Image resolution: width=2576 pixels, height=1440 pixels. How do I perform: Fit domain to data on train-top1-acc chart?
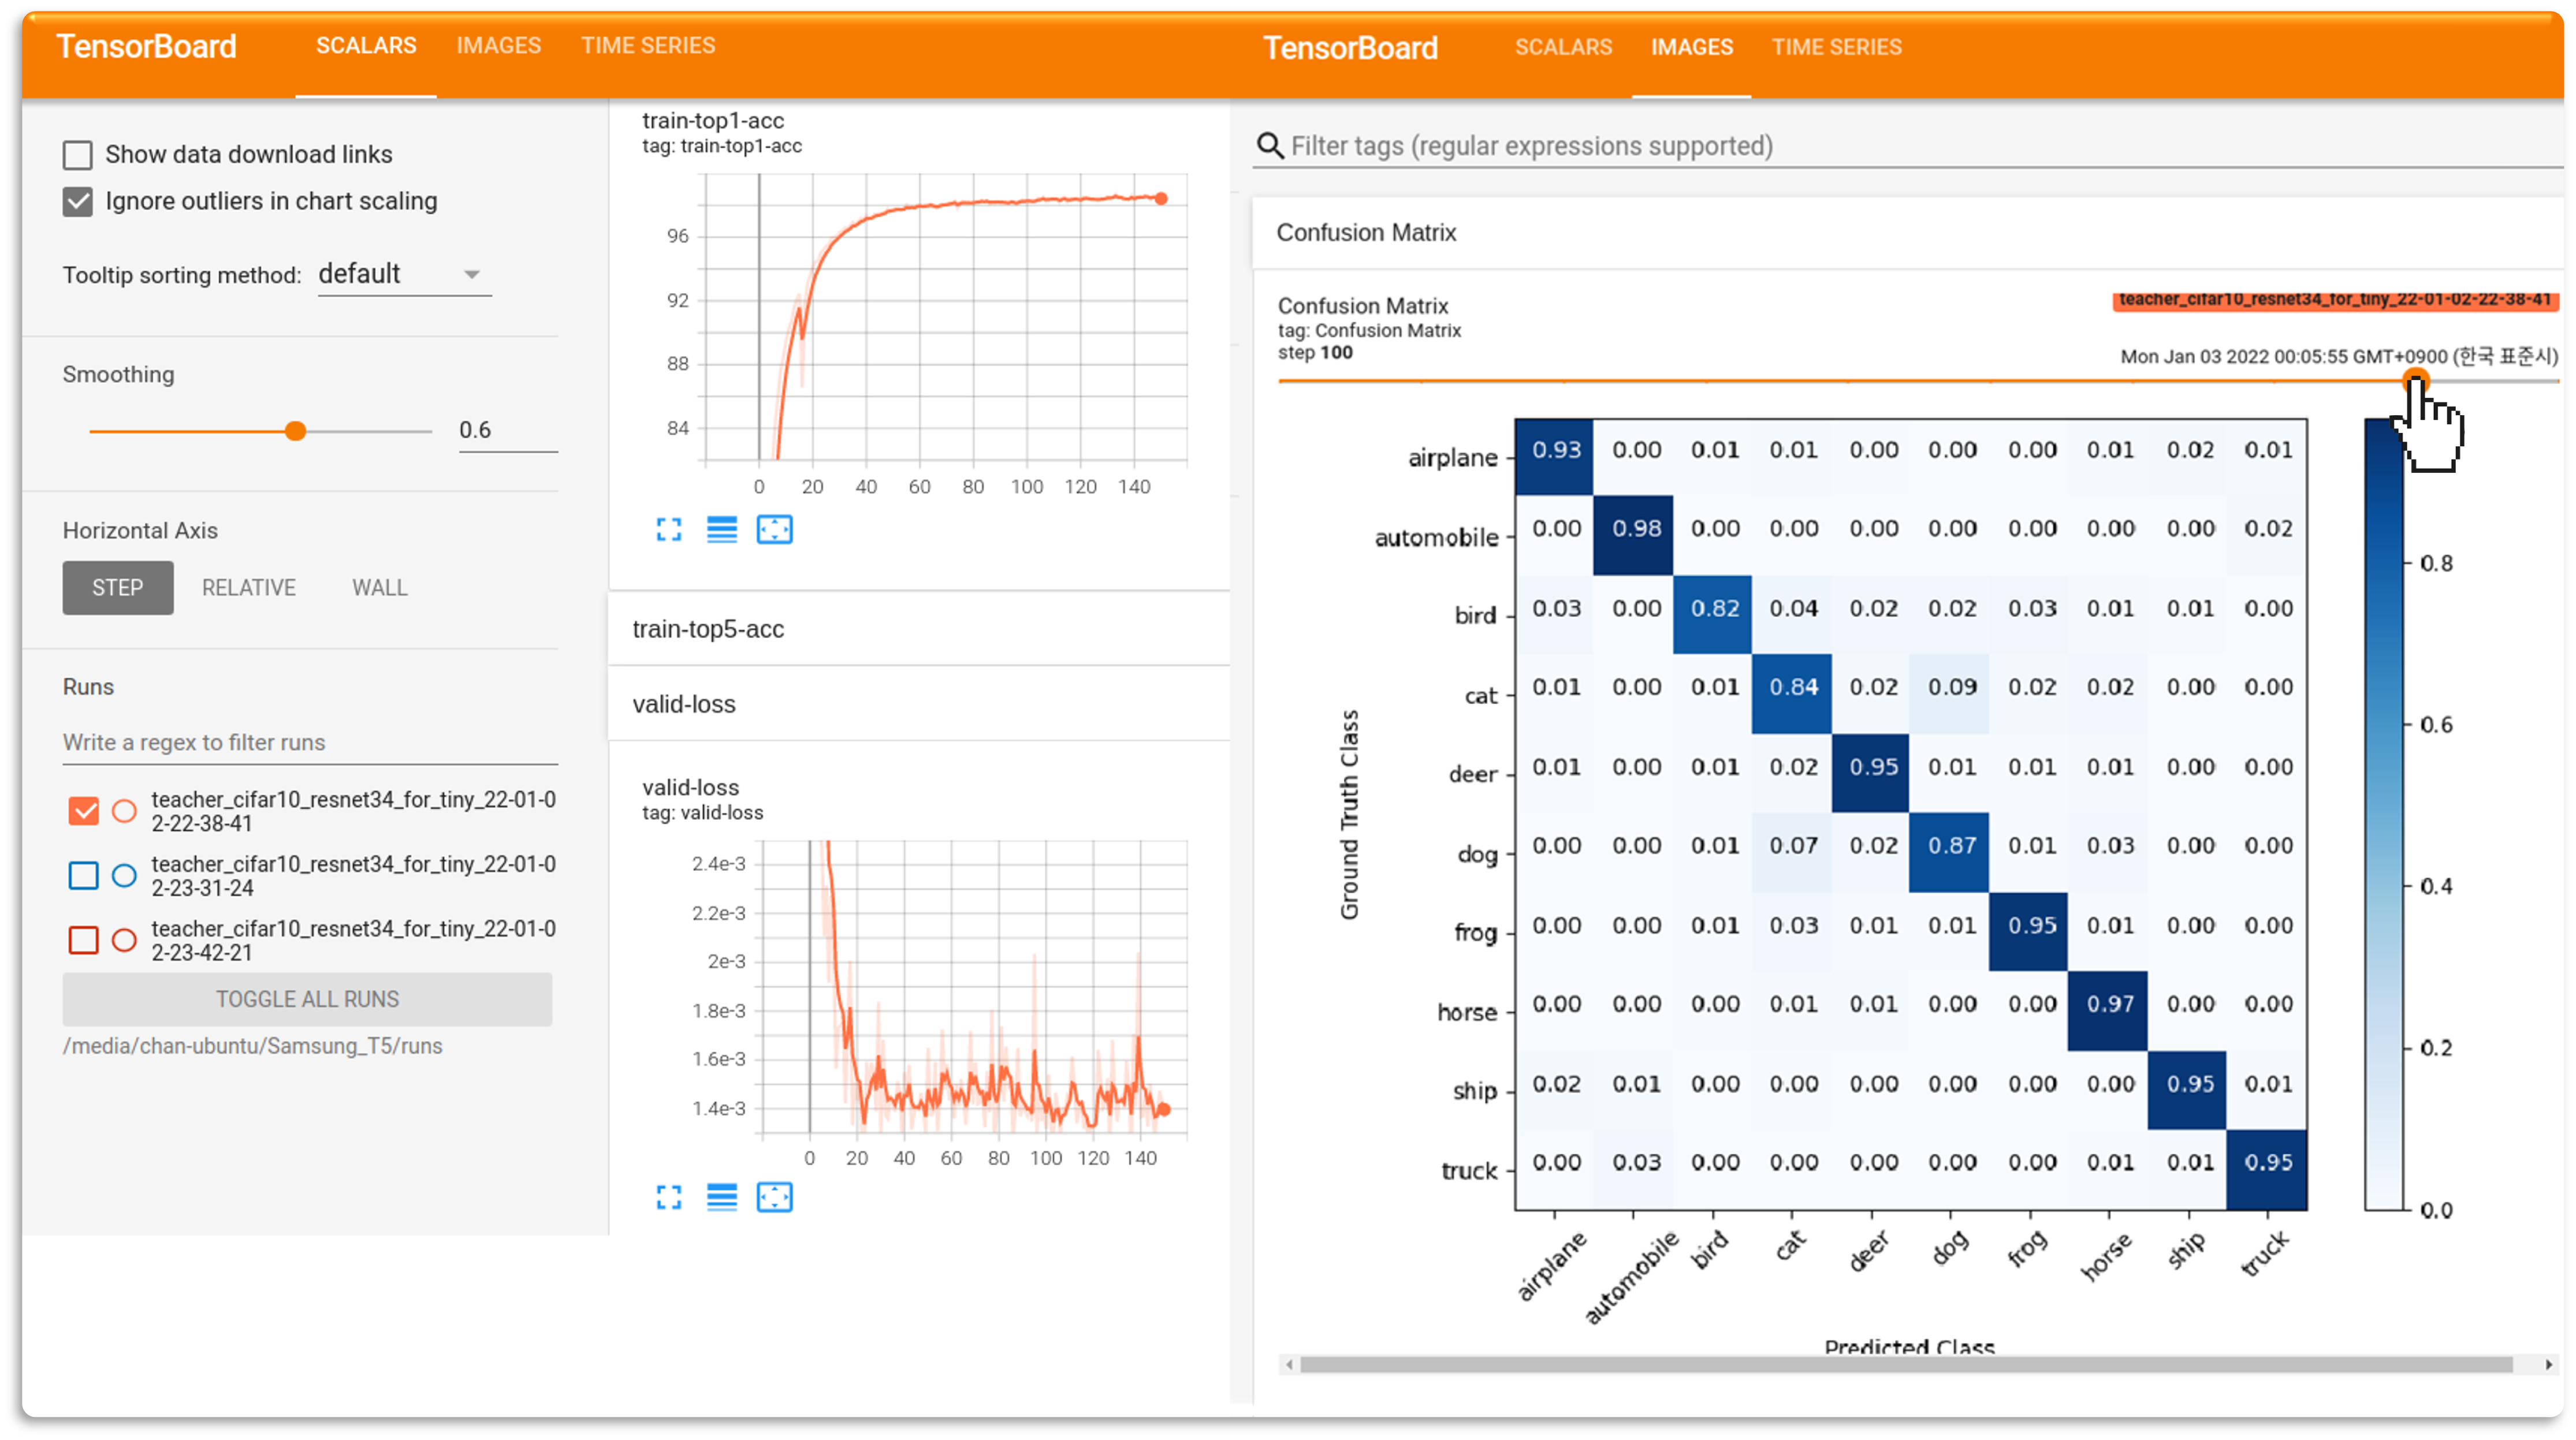point(774,530)
